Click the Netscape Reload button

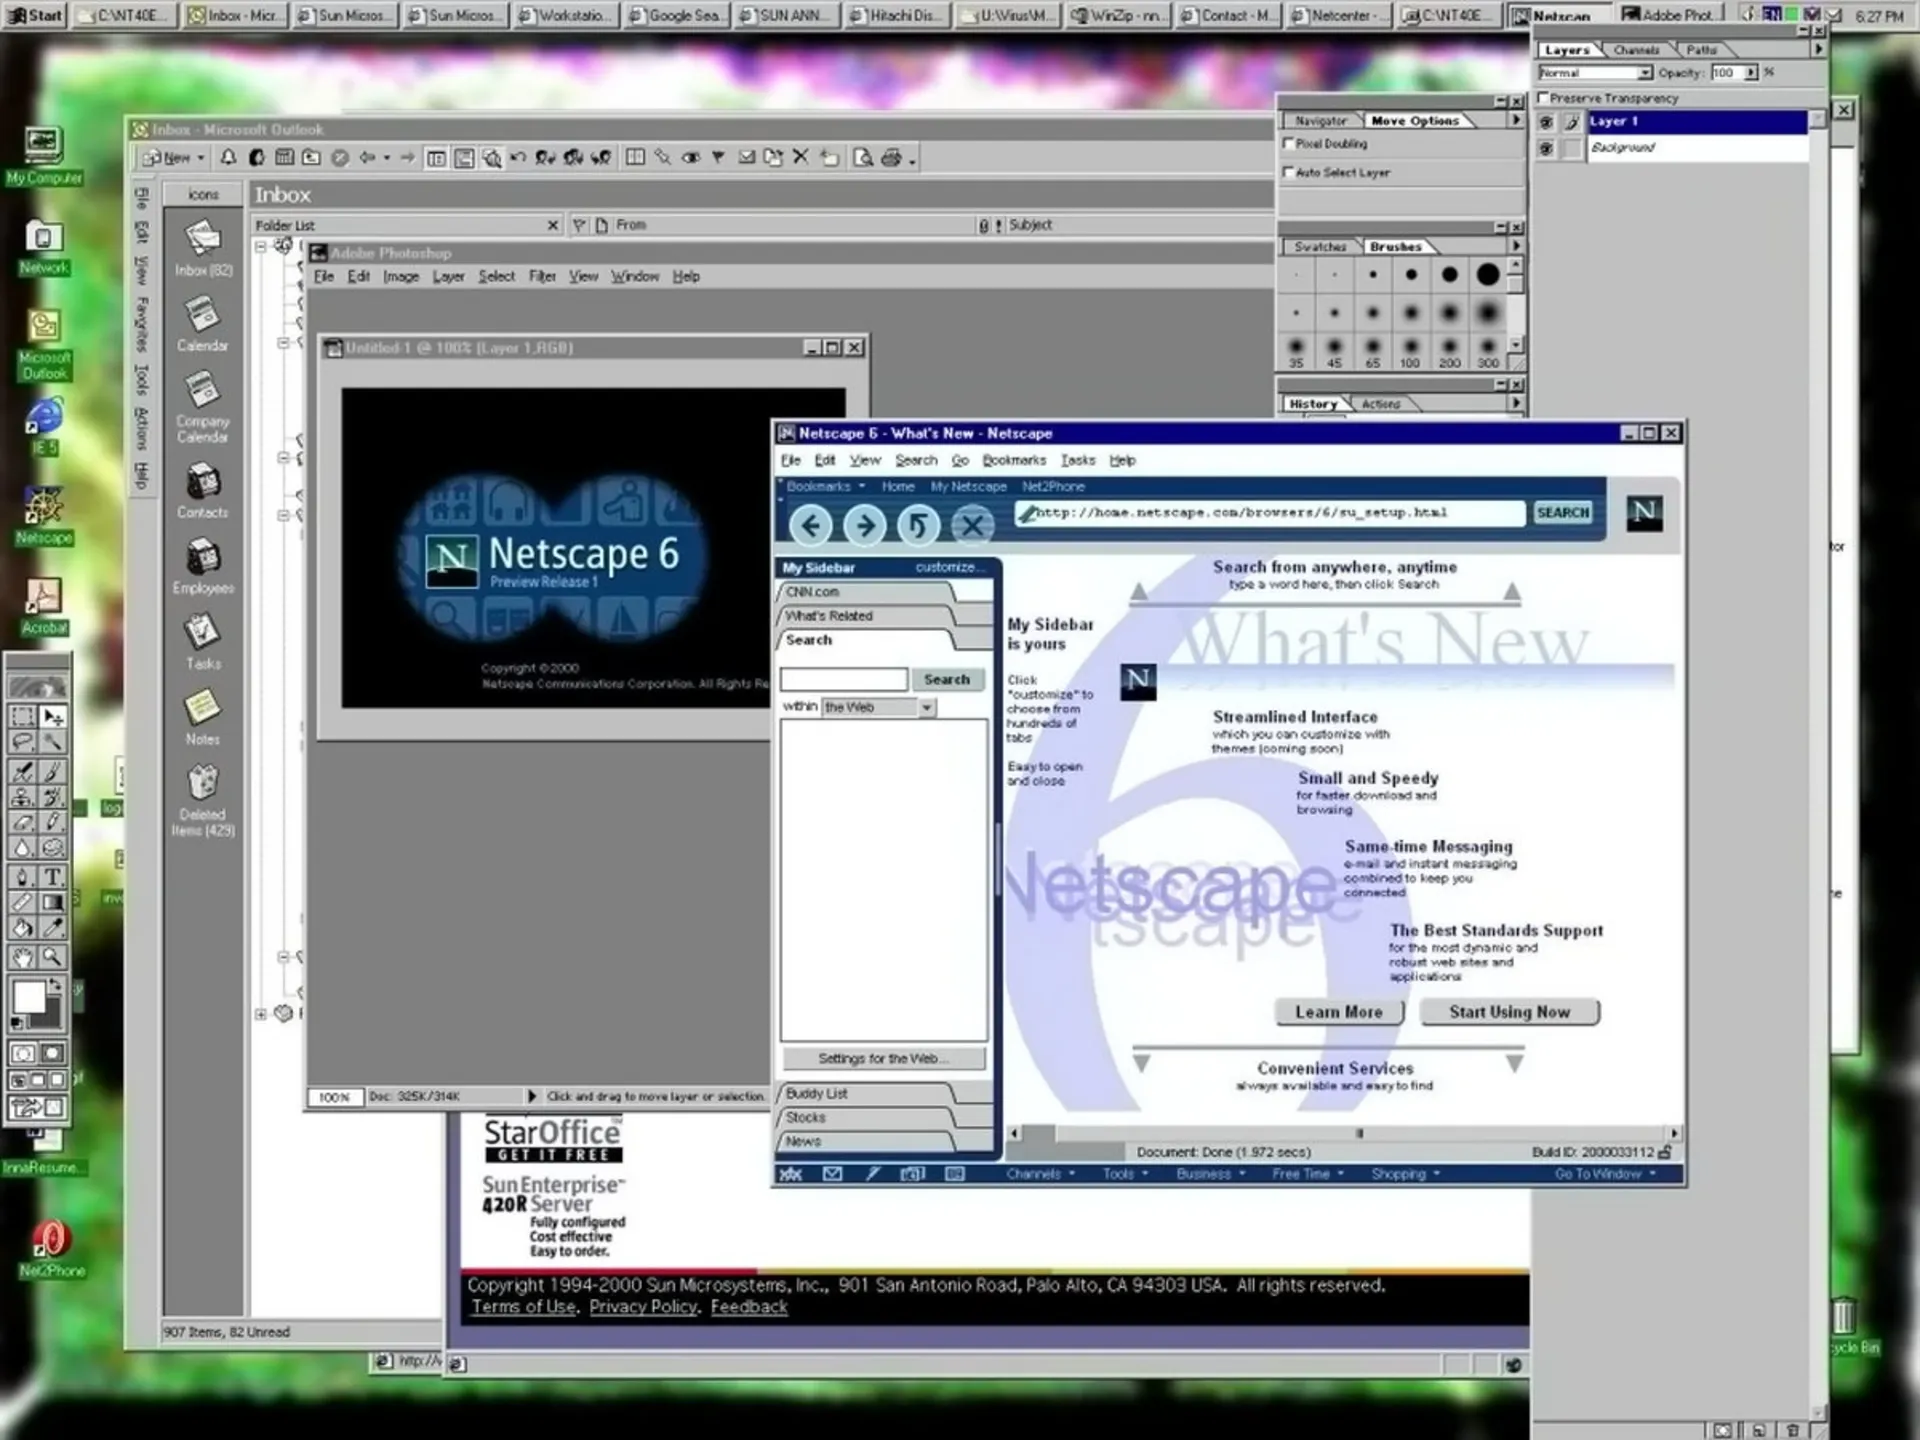coord(918,524)
